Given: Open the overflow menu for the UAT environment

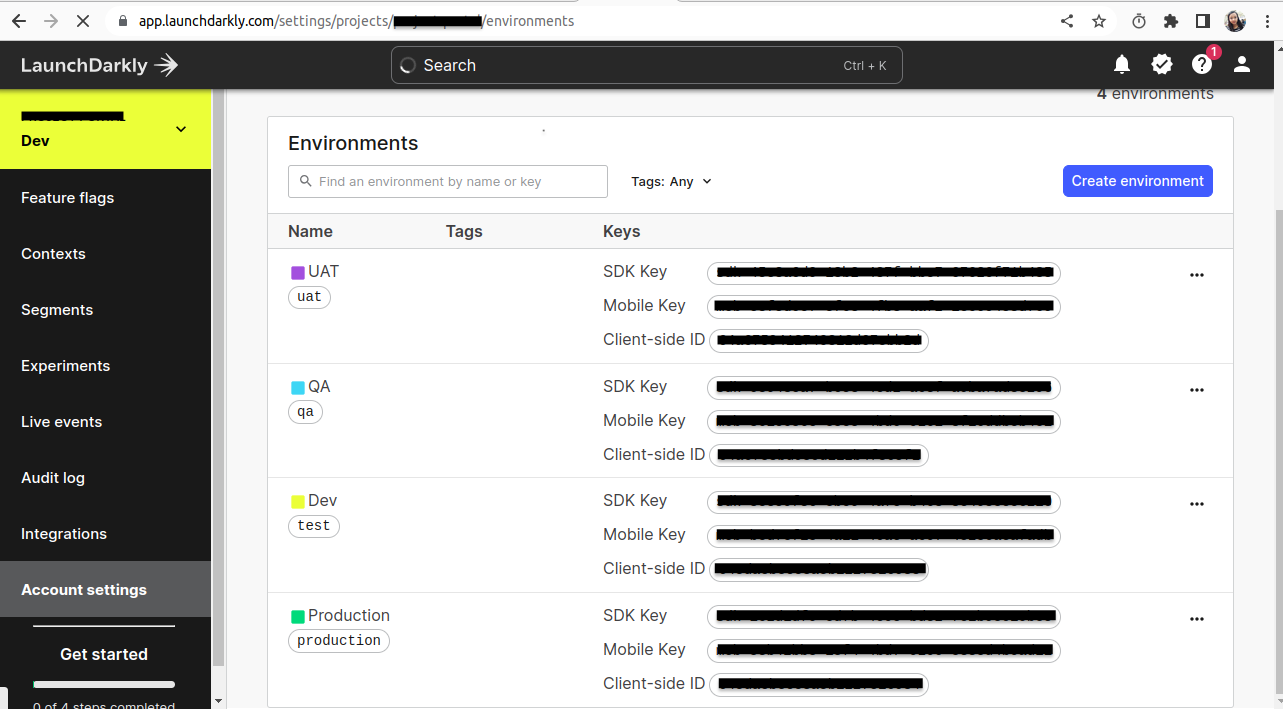Looking at the screenshot, I should [1196, 275].
